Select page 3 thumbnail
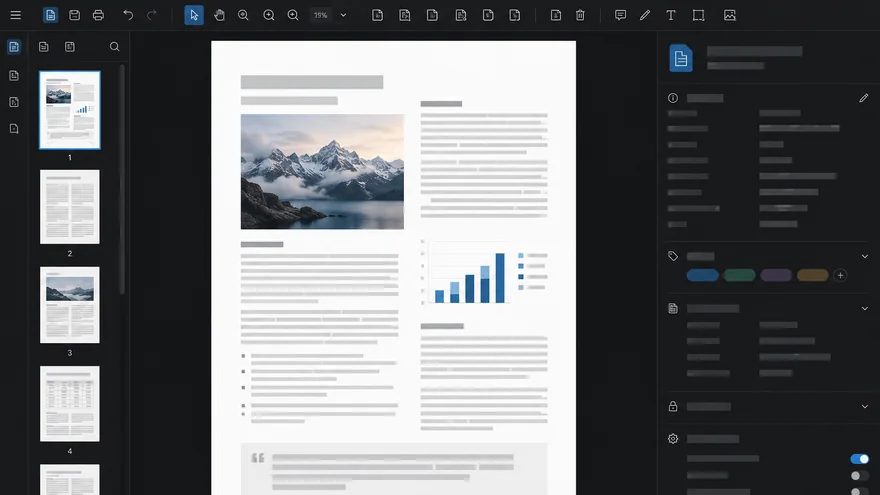This screenshot has width=880, height=495. (70, 305)
